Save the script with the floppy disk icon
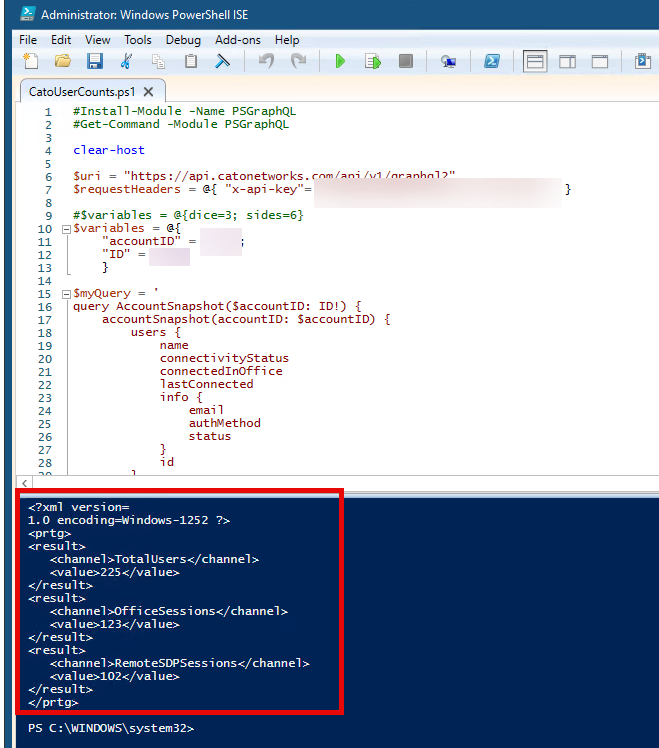The image size is (659, 748). (x=94, y=62)
